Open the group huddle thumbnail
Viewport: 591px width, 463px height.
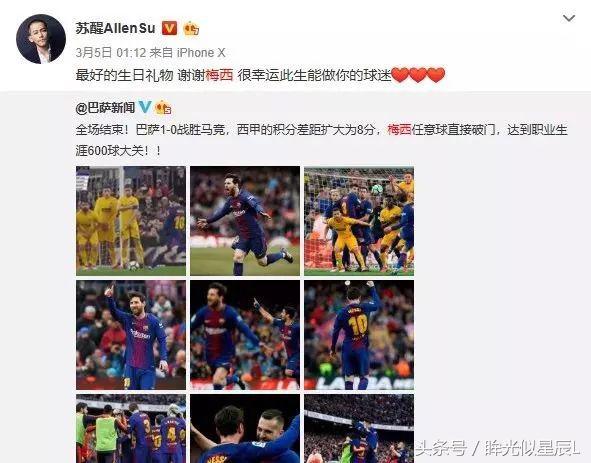(x=131, y=429)
